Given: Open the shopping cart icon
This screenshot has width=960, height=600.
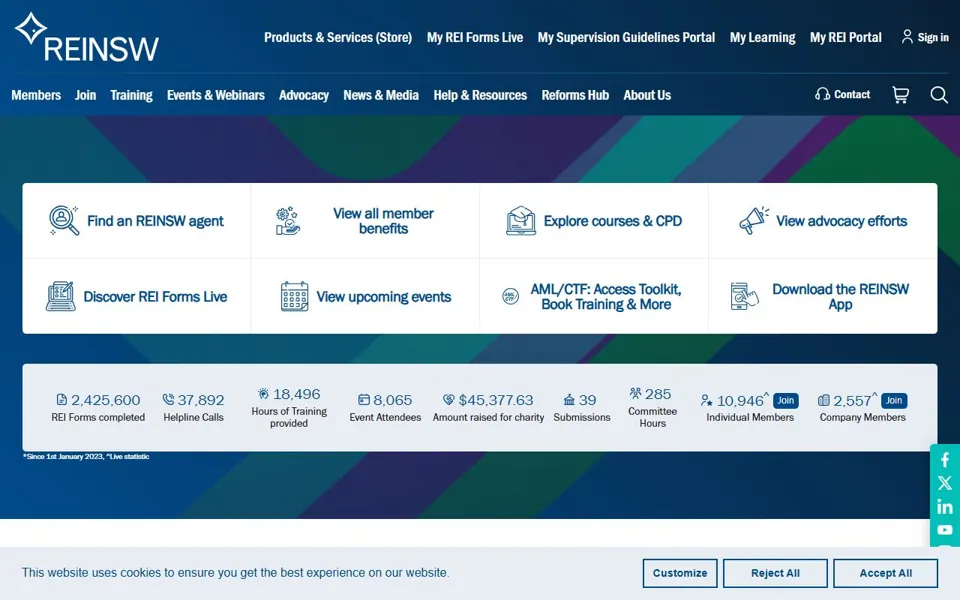Looking at the screenshot, I should click(900, 95).
